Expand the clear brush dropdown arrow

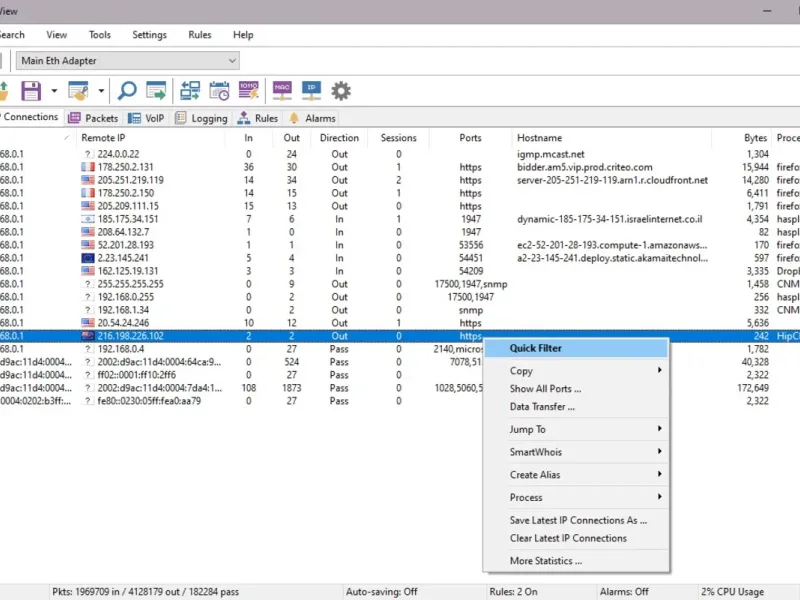(101, 91)
